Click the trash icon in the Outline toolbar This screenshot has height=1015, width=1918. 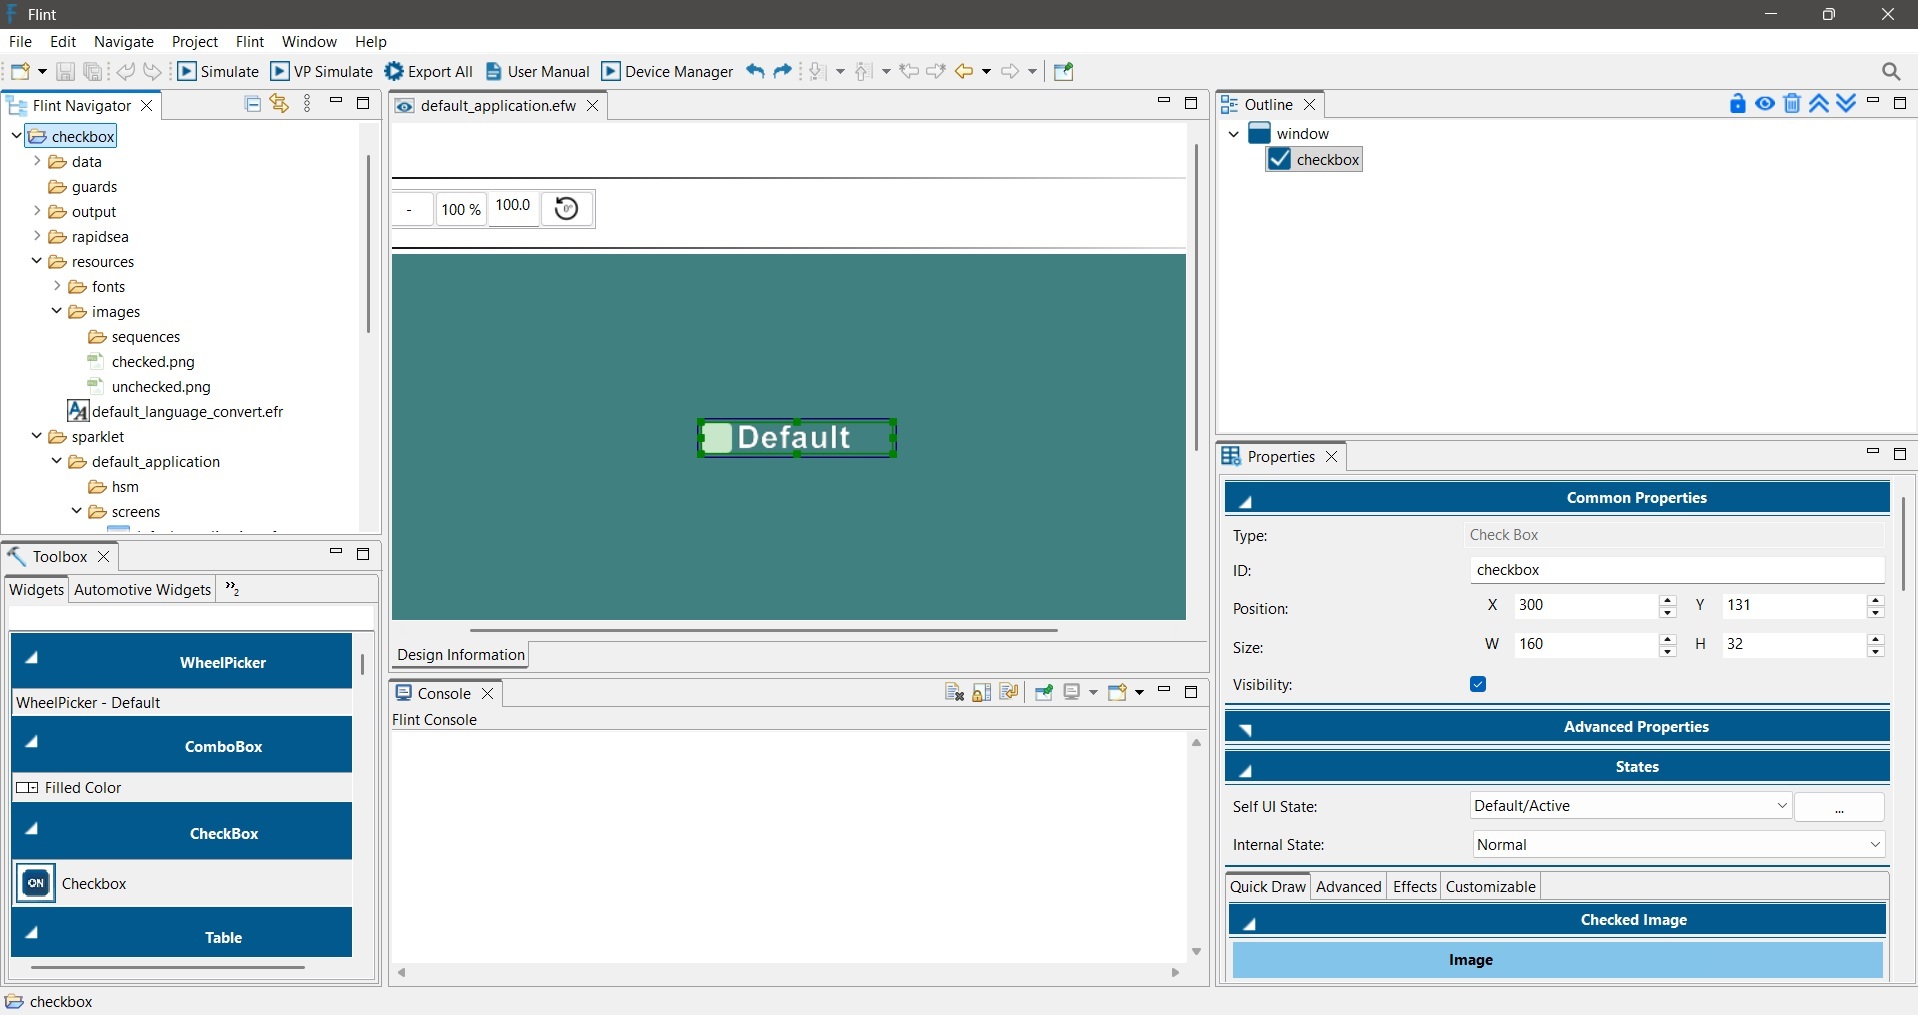1792,103
